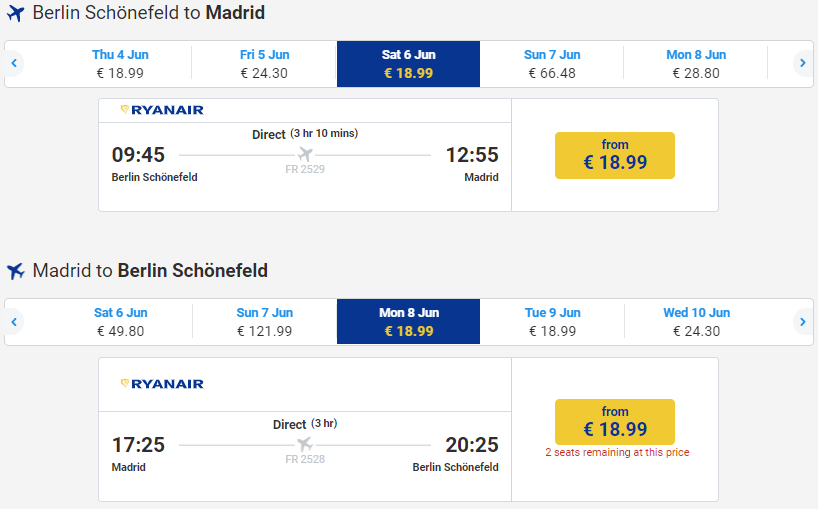Select return date Sat 6 Jun
This screenshot has height=509, width=818.
pos(120,322)
